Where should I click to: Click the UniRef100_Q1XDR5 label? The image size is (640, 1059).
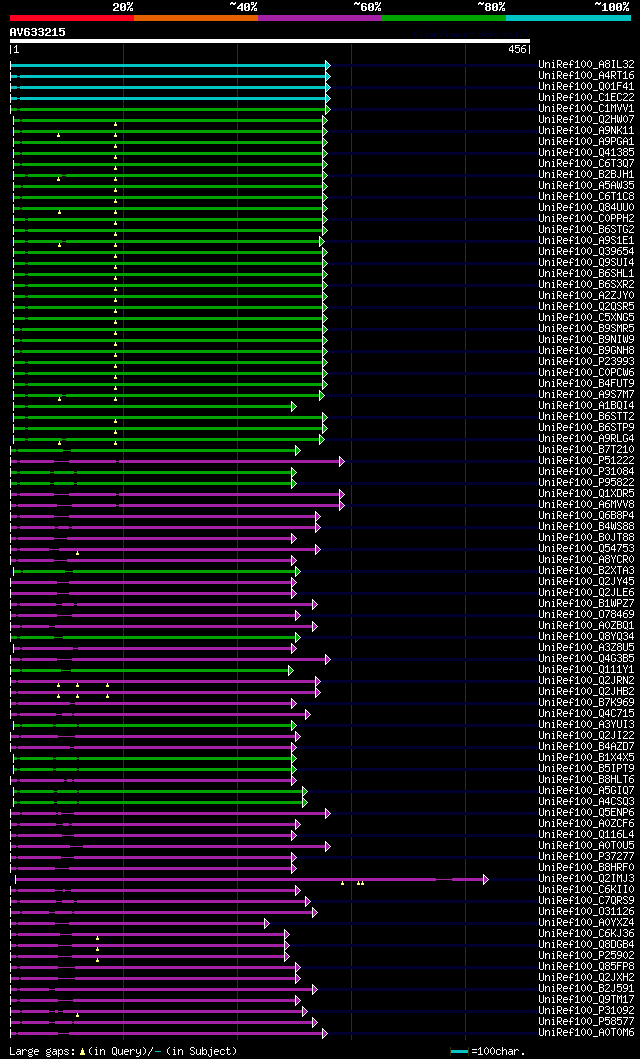click(x=586, y=494)
